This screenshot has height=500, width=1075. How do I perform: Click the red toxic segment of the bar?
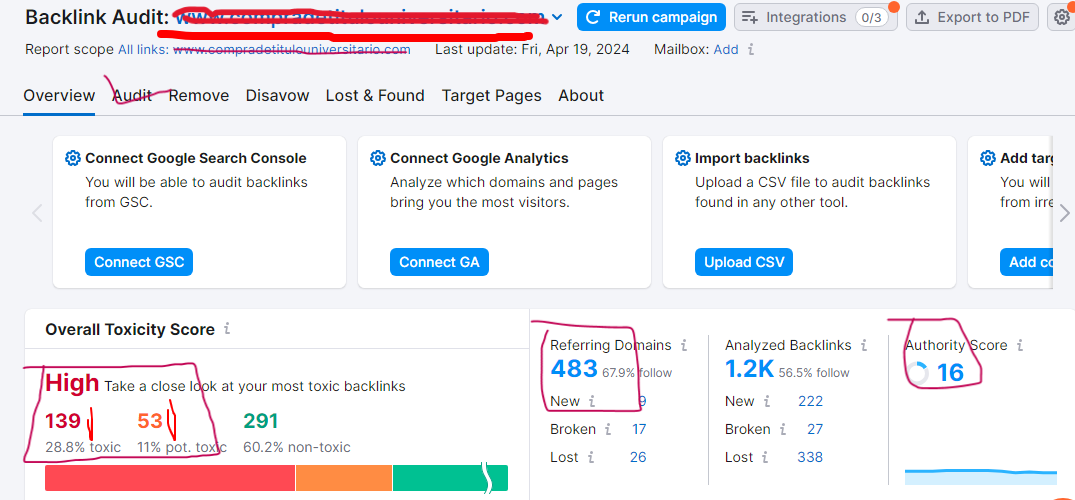tap(170, 478)
